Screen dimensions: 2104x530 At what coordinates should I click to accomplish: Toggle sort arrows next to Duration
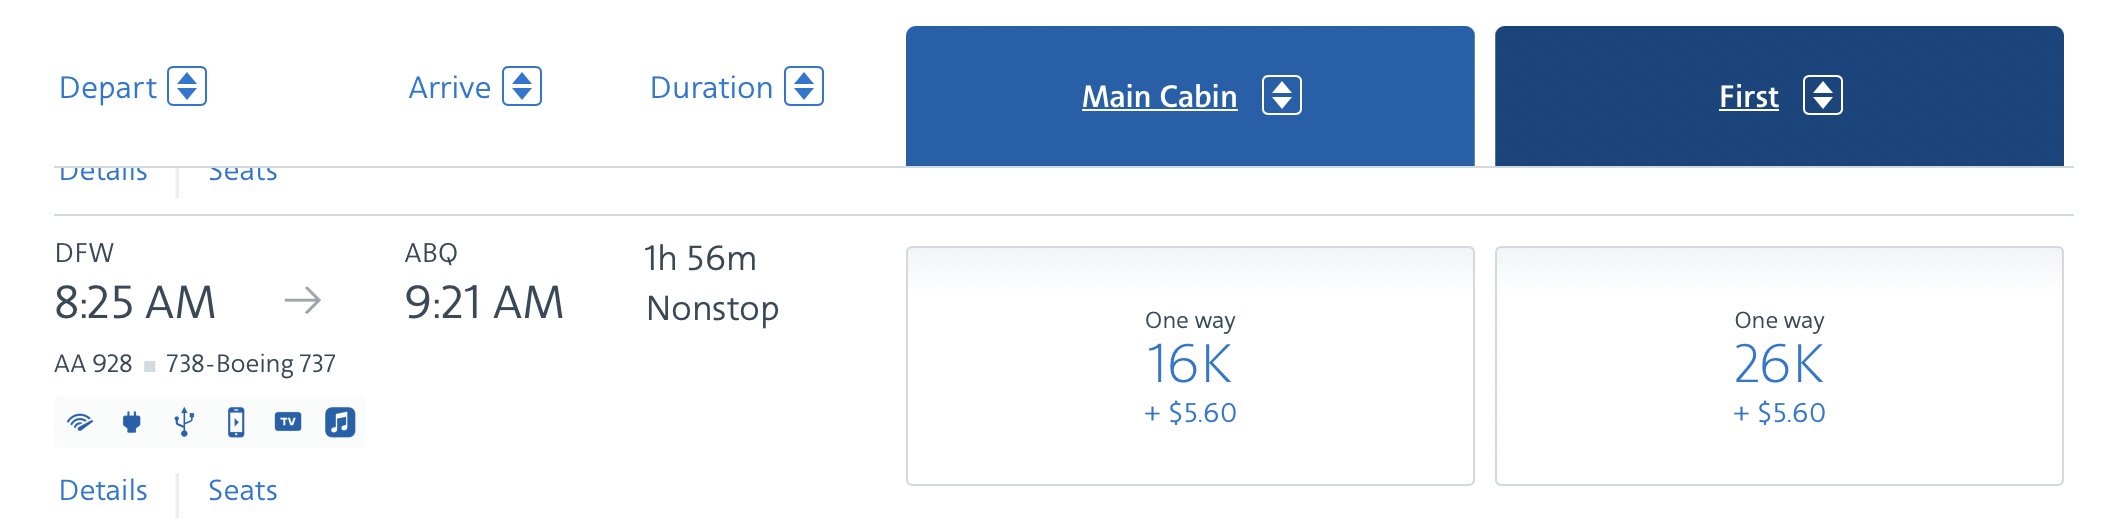(804, 86)
